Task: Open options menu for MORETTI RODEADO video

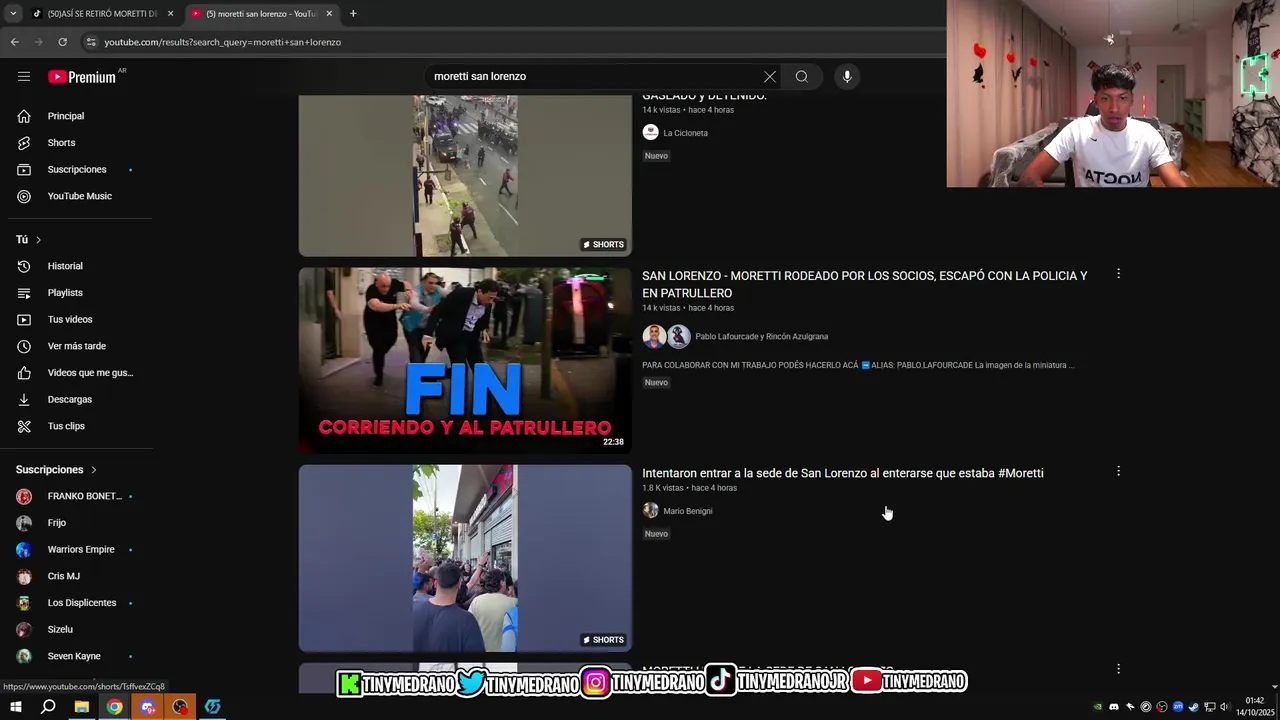Action: [1118, 274]
